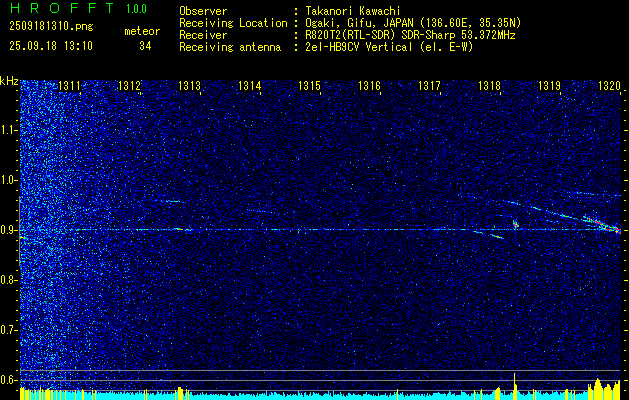629x400 pixels.
Task: Click the receiver R820T2 SDR-Sharp line
Action: 408,35
